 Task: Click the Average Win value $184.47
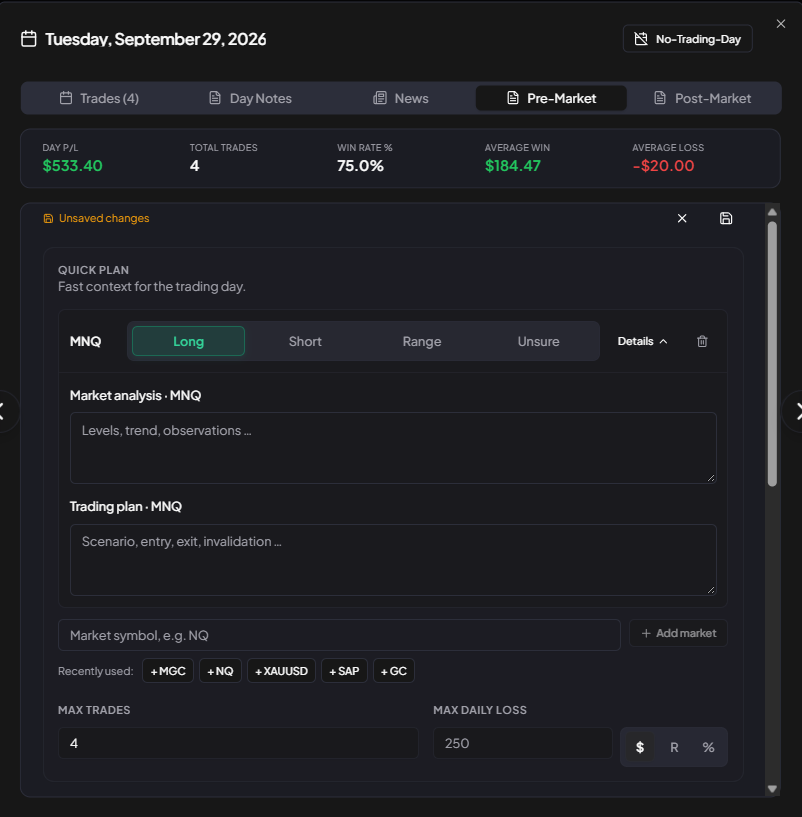pos(513,166)
